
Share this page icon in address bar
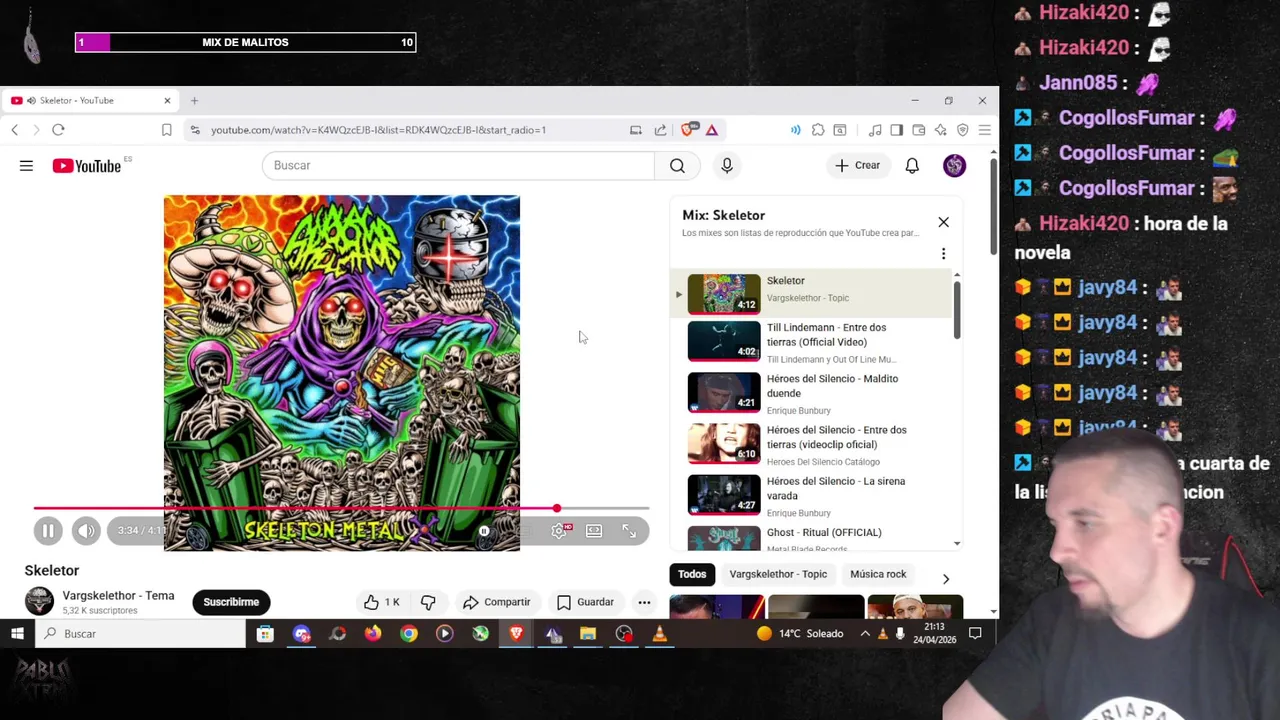click(x=660, y=130)
